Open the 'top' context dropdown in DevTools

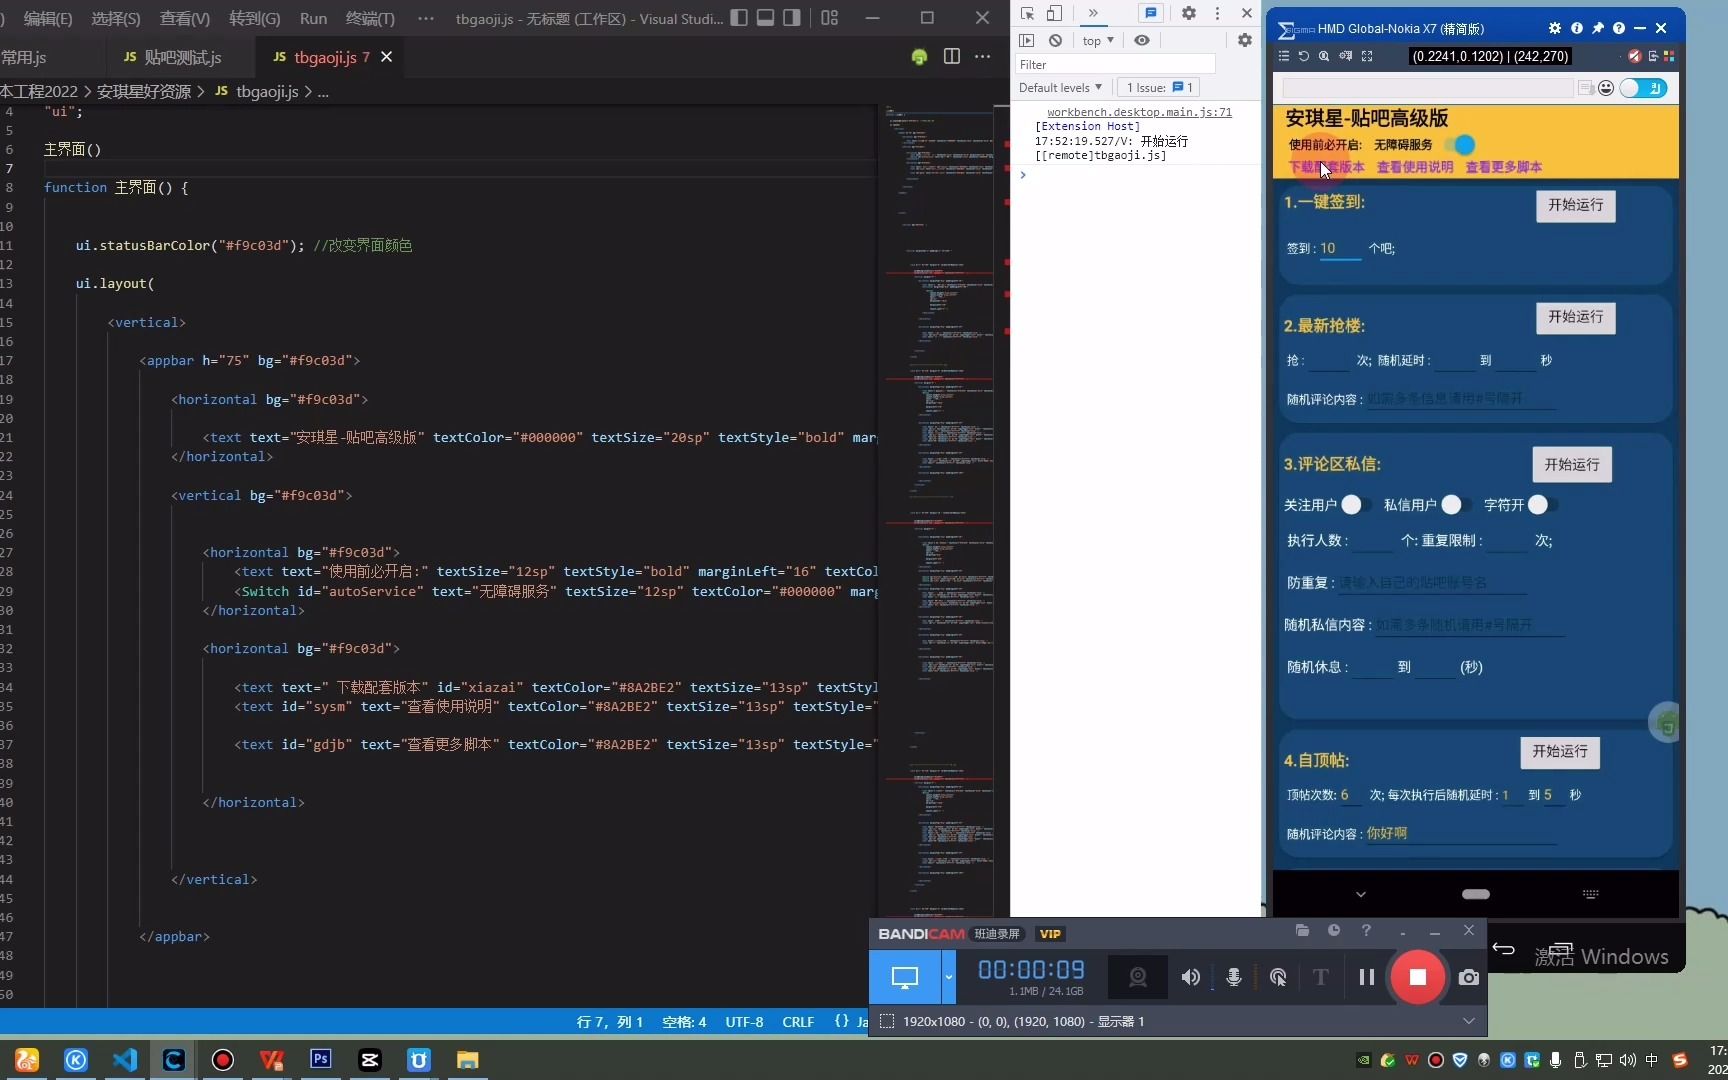coord(1098,41)
